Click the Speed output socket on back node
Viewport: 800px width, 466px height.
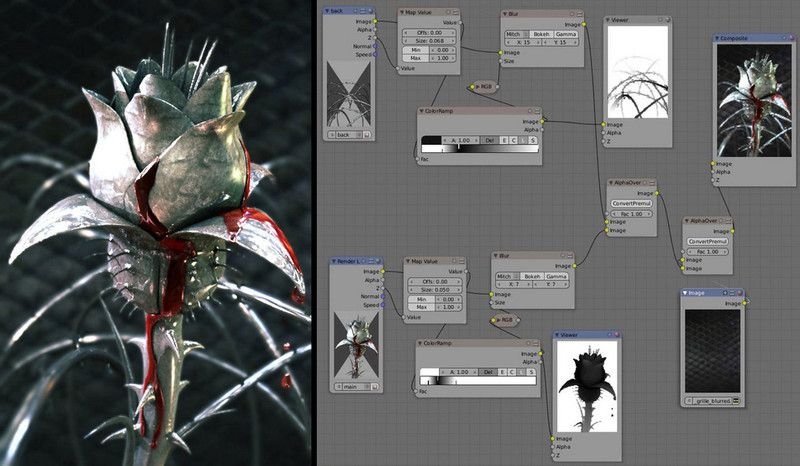coord(375,53)
